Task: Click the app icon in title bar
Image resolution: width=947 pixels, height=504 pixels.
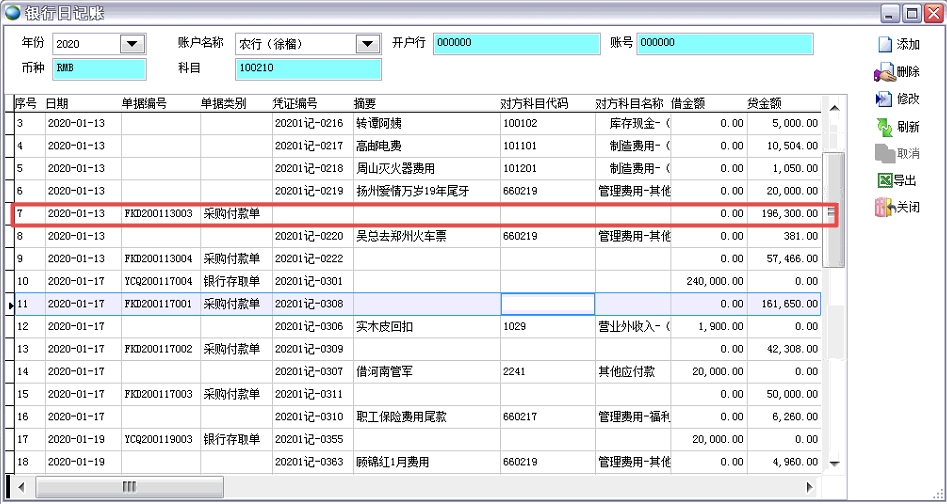Action: tap(12, 13)
